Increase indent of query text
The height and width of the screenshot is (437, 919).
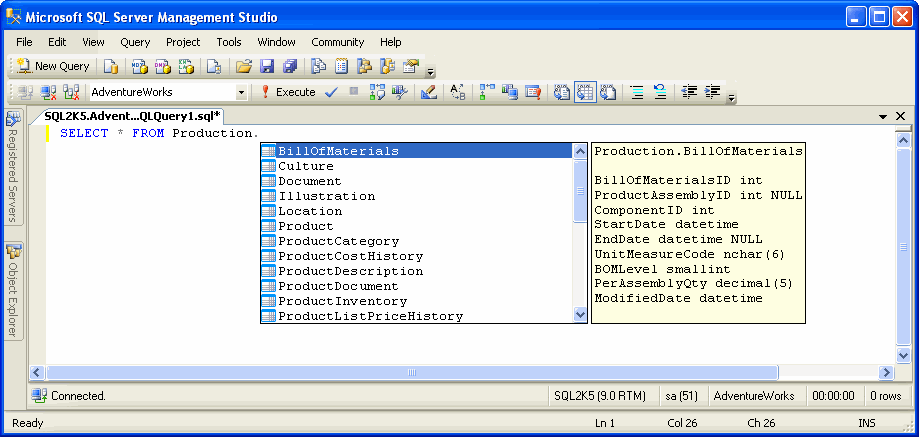point(712,92)
